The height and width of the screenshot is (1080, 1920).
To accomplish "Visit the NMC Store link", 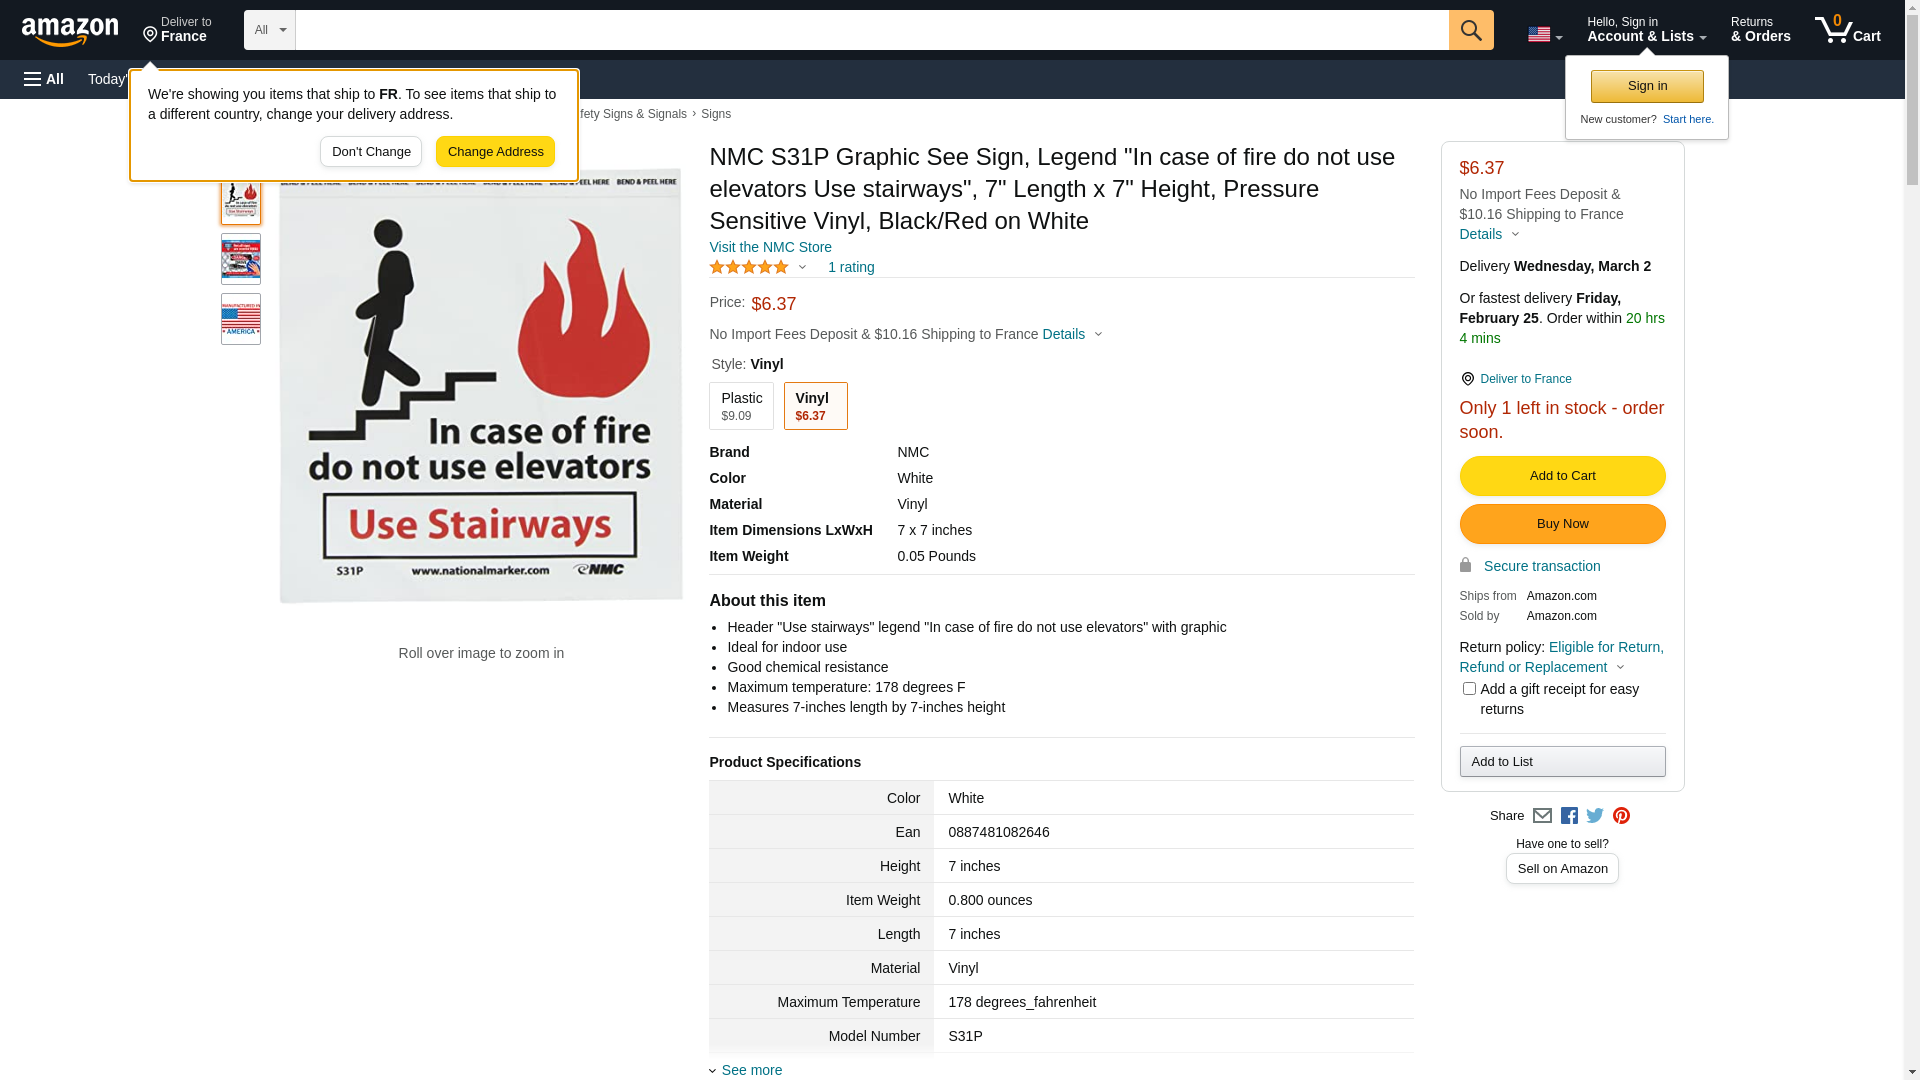I will (770, 247).
